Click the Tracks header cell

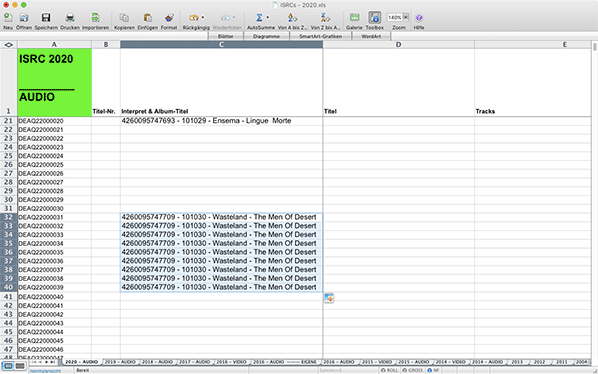(533, 82)
